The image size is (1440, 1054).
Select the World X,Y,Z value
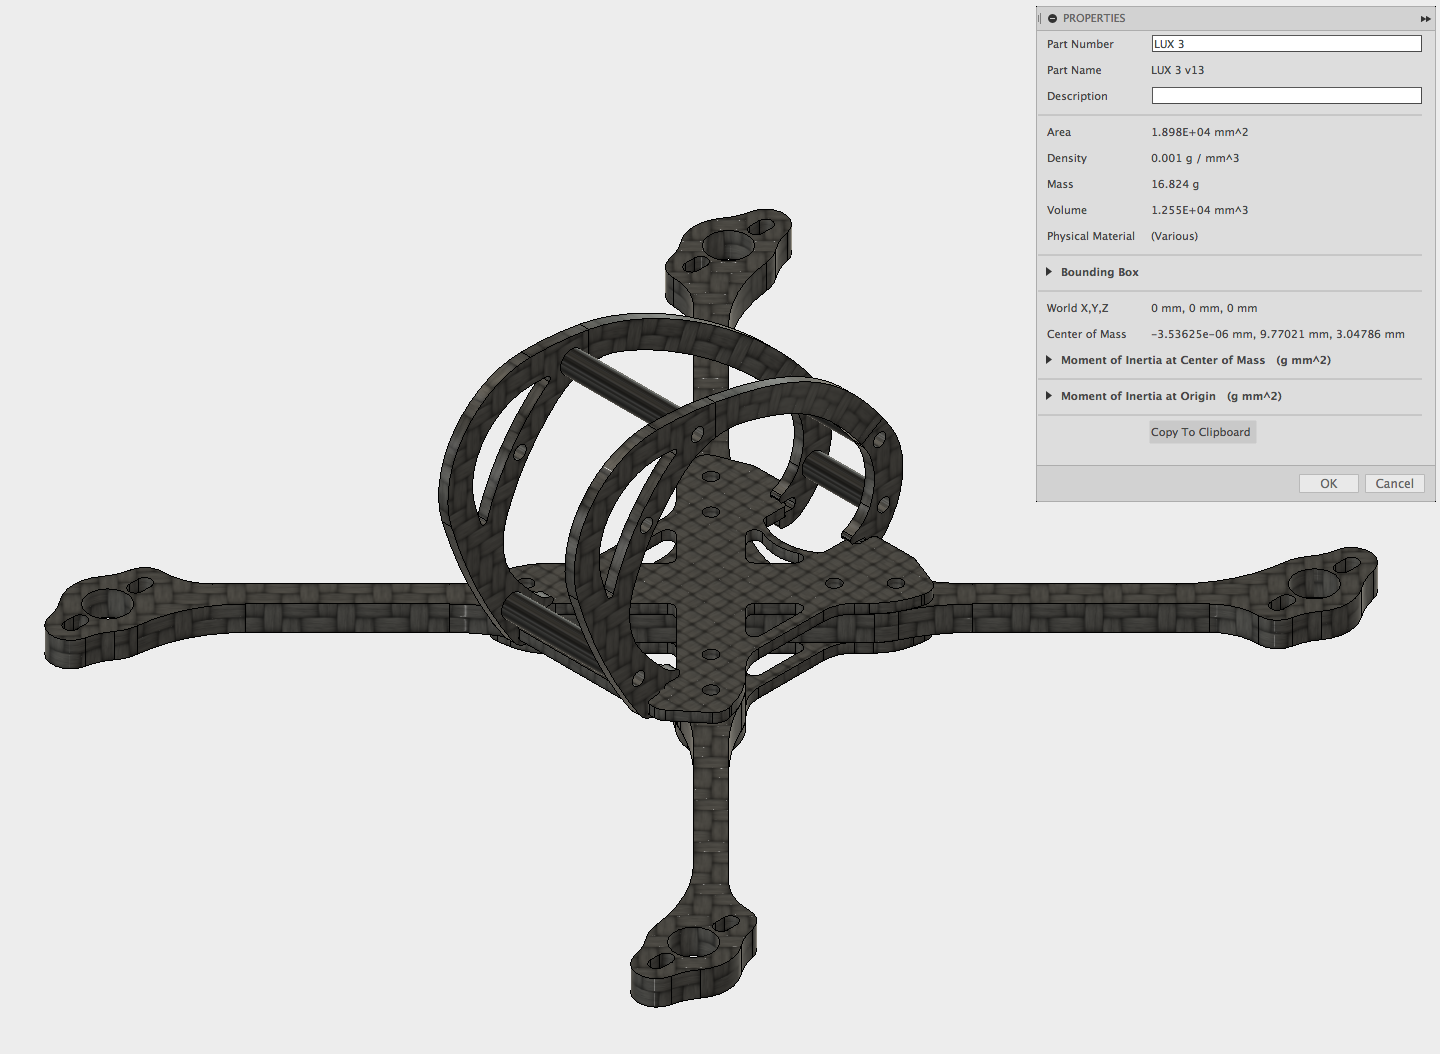coord(1204,308)
